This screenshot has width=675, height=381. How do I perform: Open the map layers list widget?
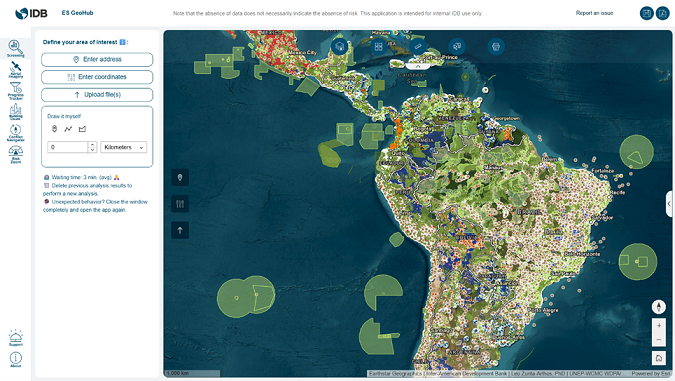[339, 46]
